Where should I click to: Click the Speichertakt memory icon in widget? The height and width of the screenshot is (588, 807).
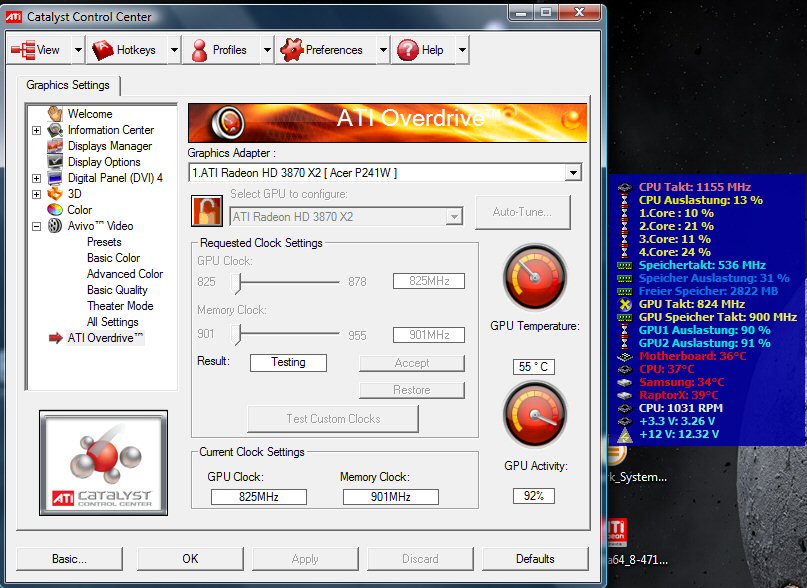coord(624,266)
